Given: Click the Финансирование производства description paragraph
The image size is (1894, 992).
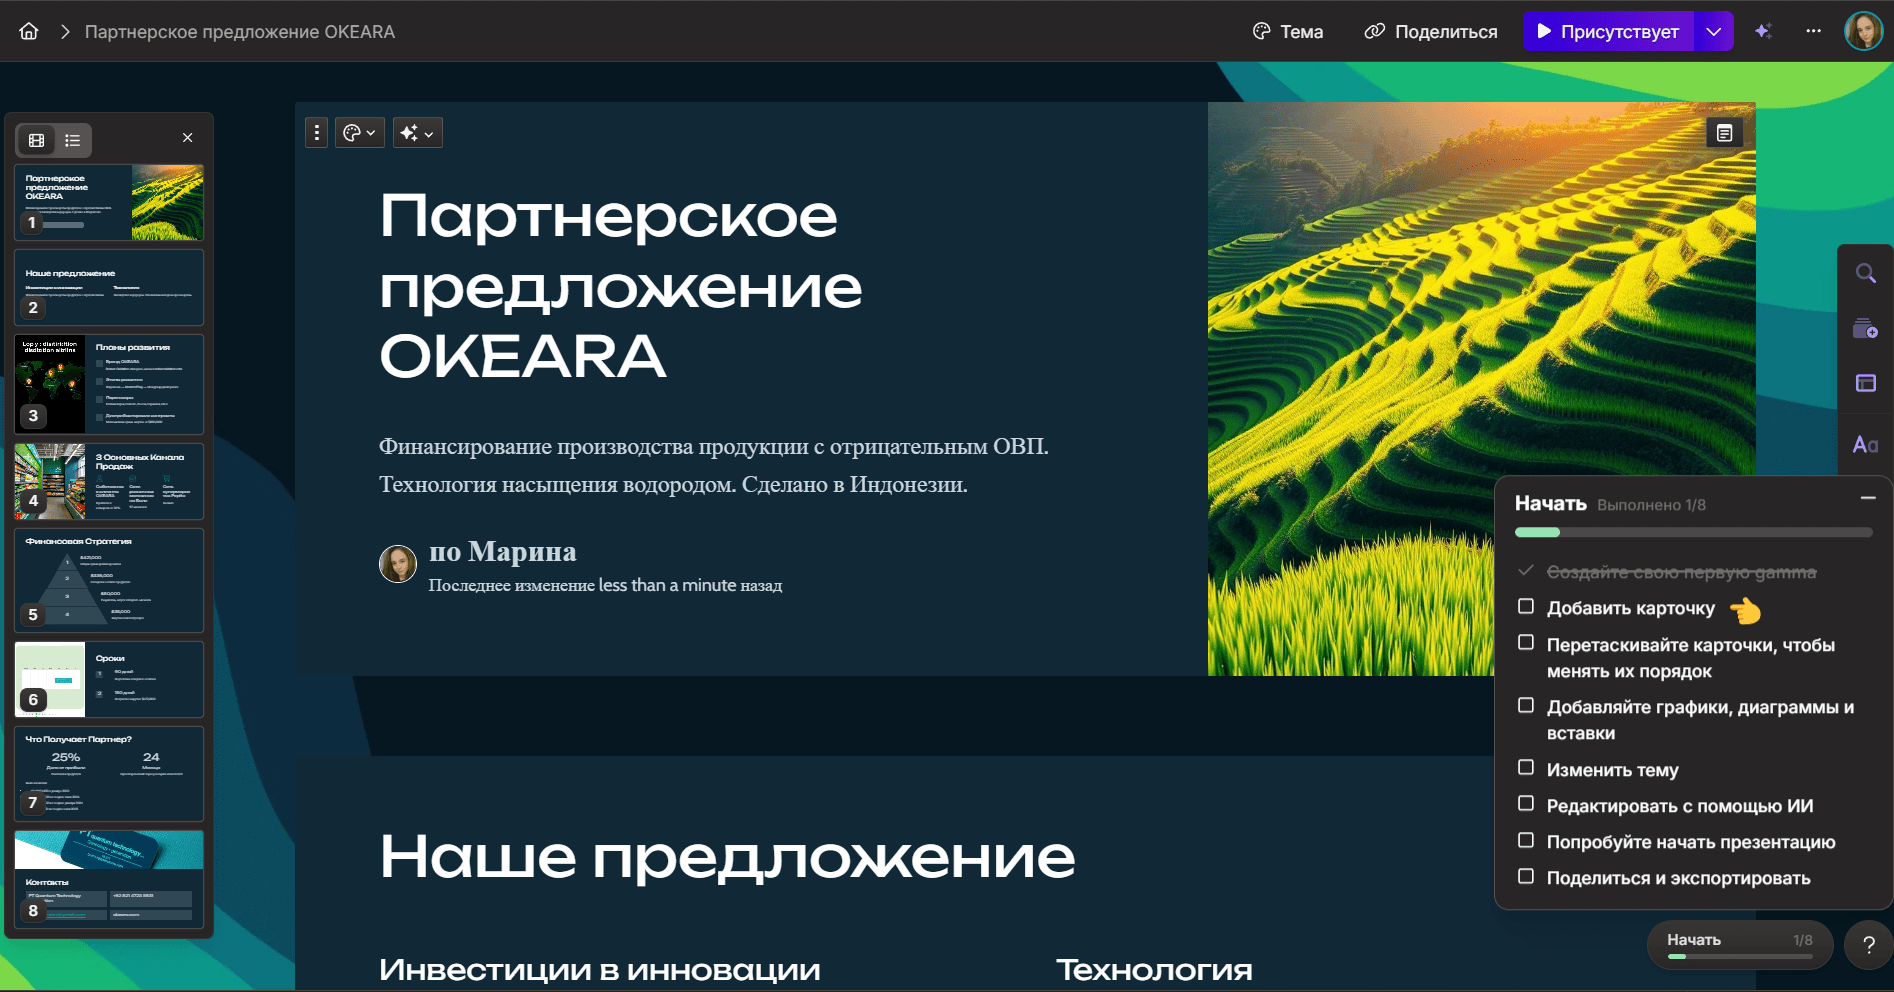Looking at the screenshot, I should pos(714,465).
